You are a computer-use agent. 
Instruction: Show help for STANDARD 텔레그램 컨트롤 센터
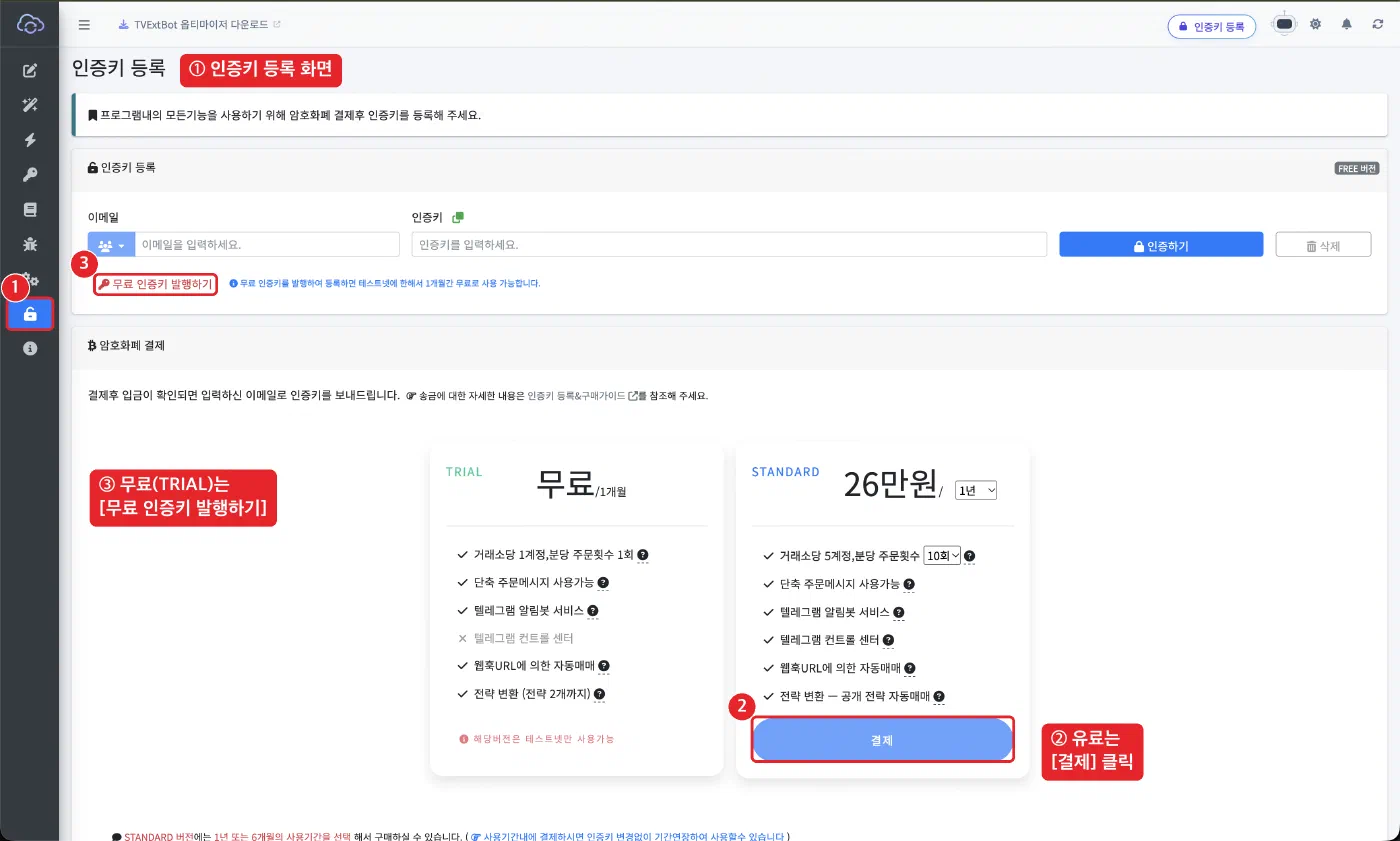pos(888,640)
